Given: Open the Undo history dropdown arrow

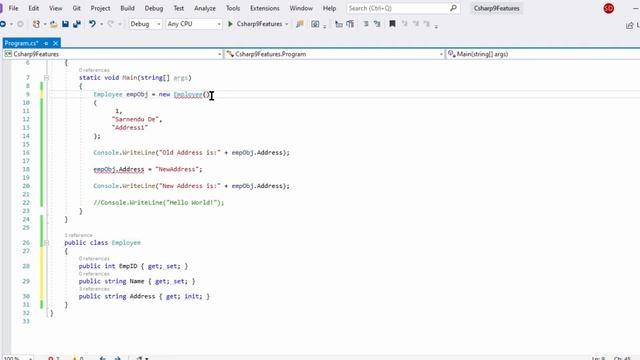Looking at the screenshot, I should [101, 24].
